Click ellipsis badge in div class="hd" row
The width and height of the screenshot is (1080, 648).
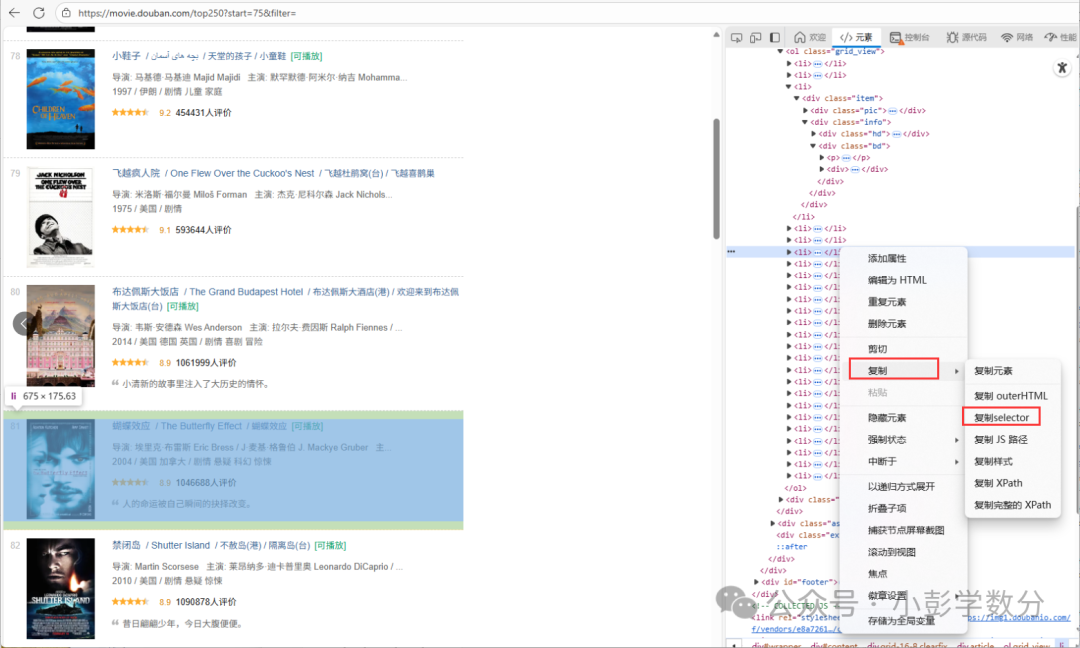click(896, 134)
